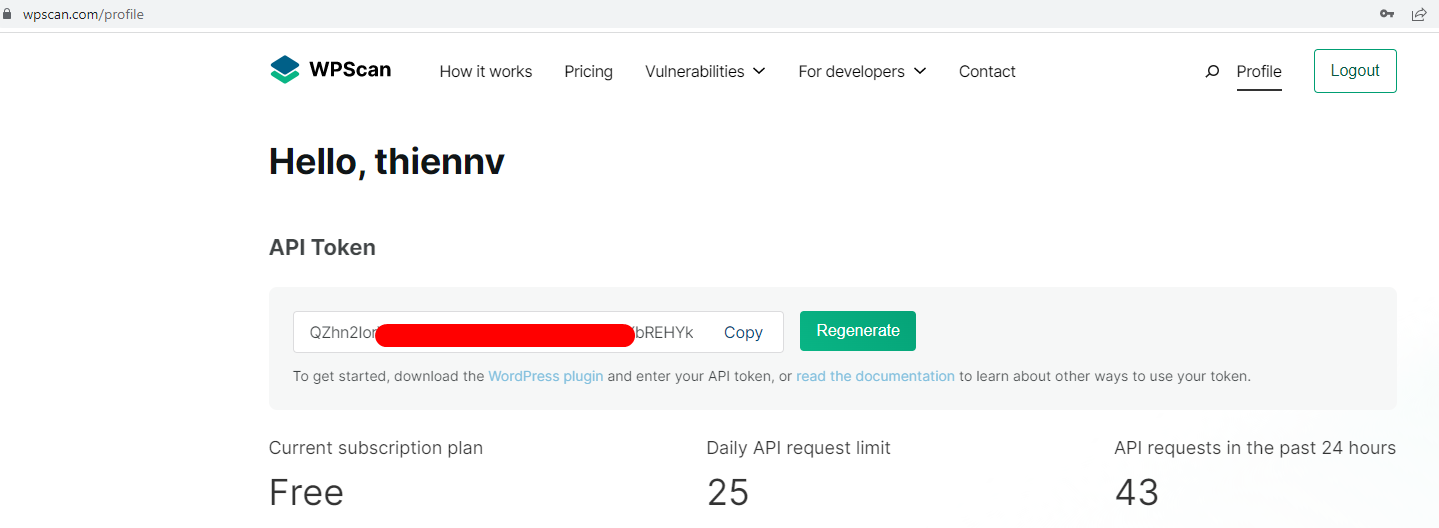Click the Free plan value
1439x528 pixels.
(306, 493)
